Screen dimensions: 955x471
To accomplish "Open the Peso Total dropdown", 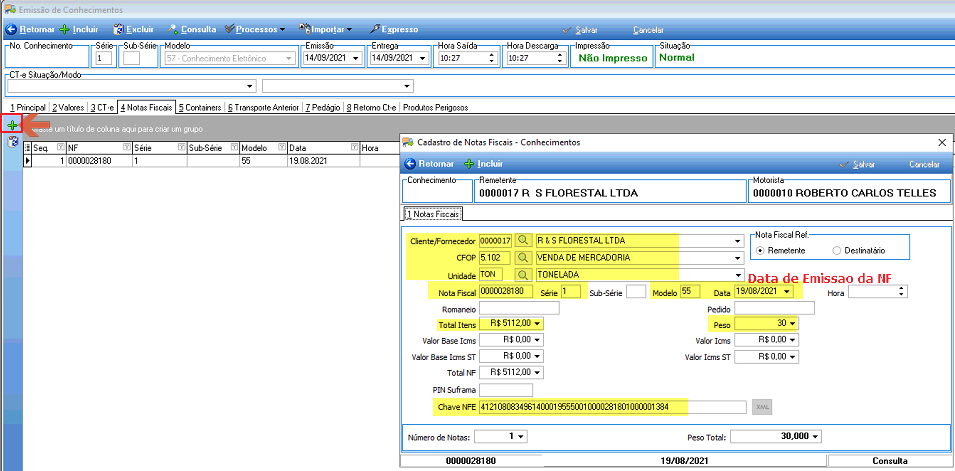I will point(817,436).
